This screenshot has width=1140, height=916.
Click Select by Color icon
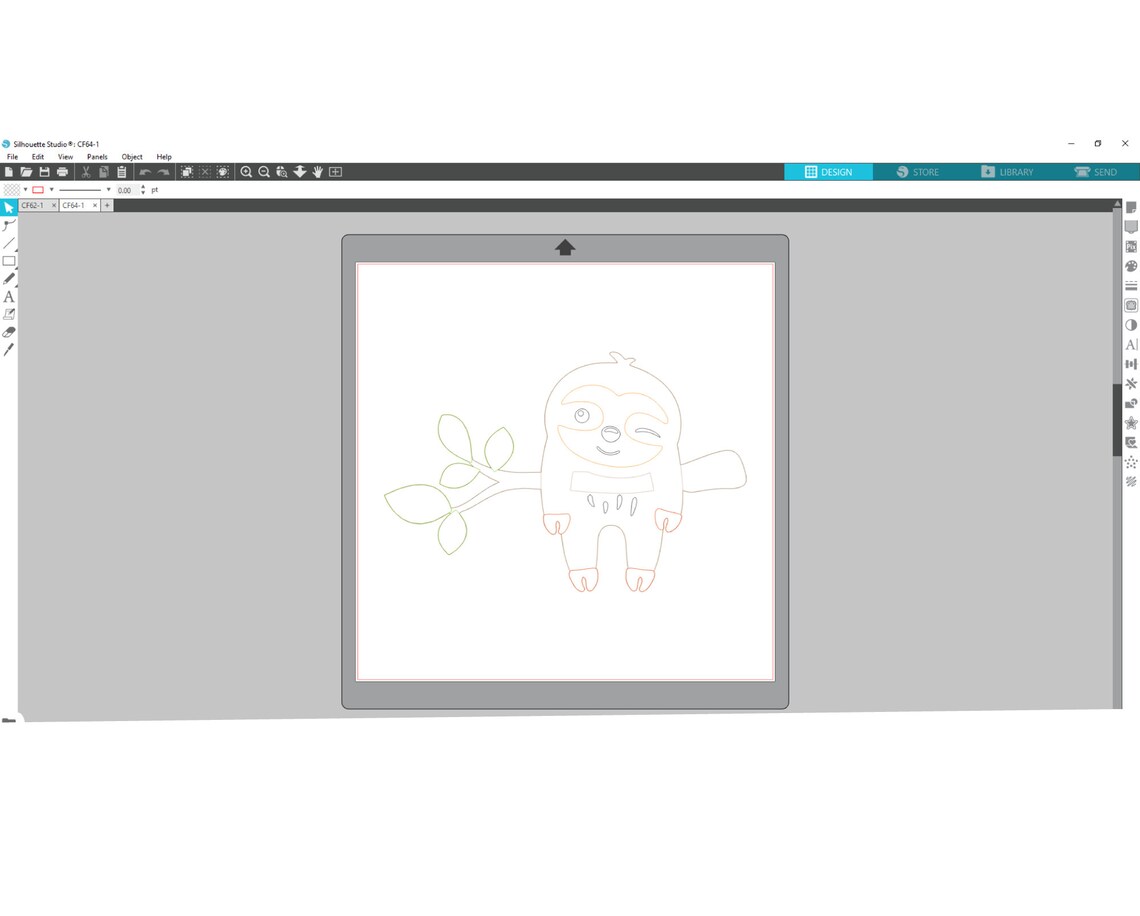(x=222, y=172)
